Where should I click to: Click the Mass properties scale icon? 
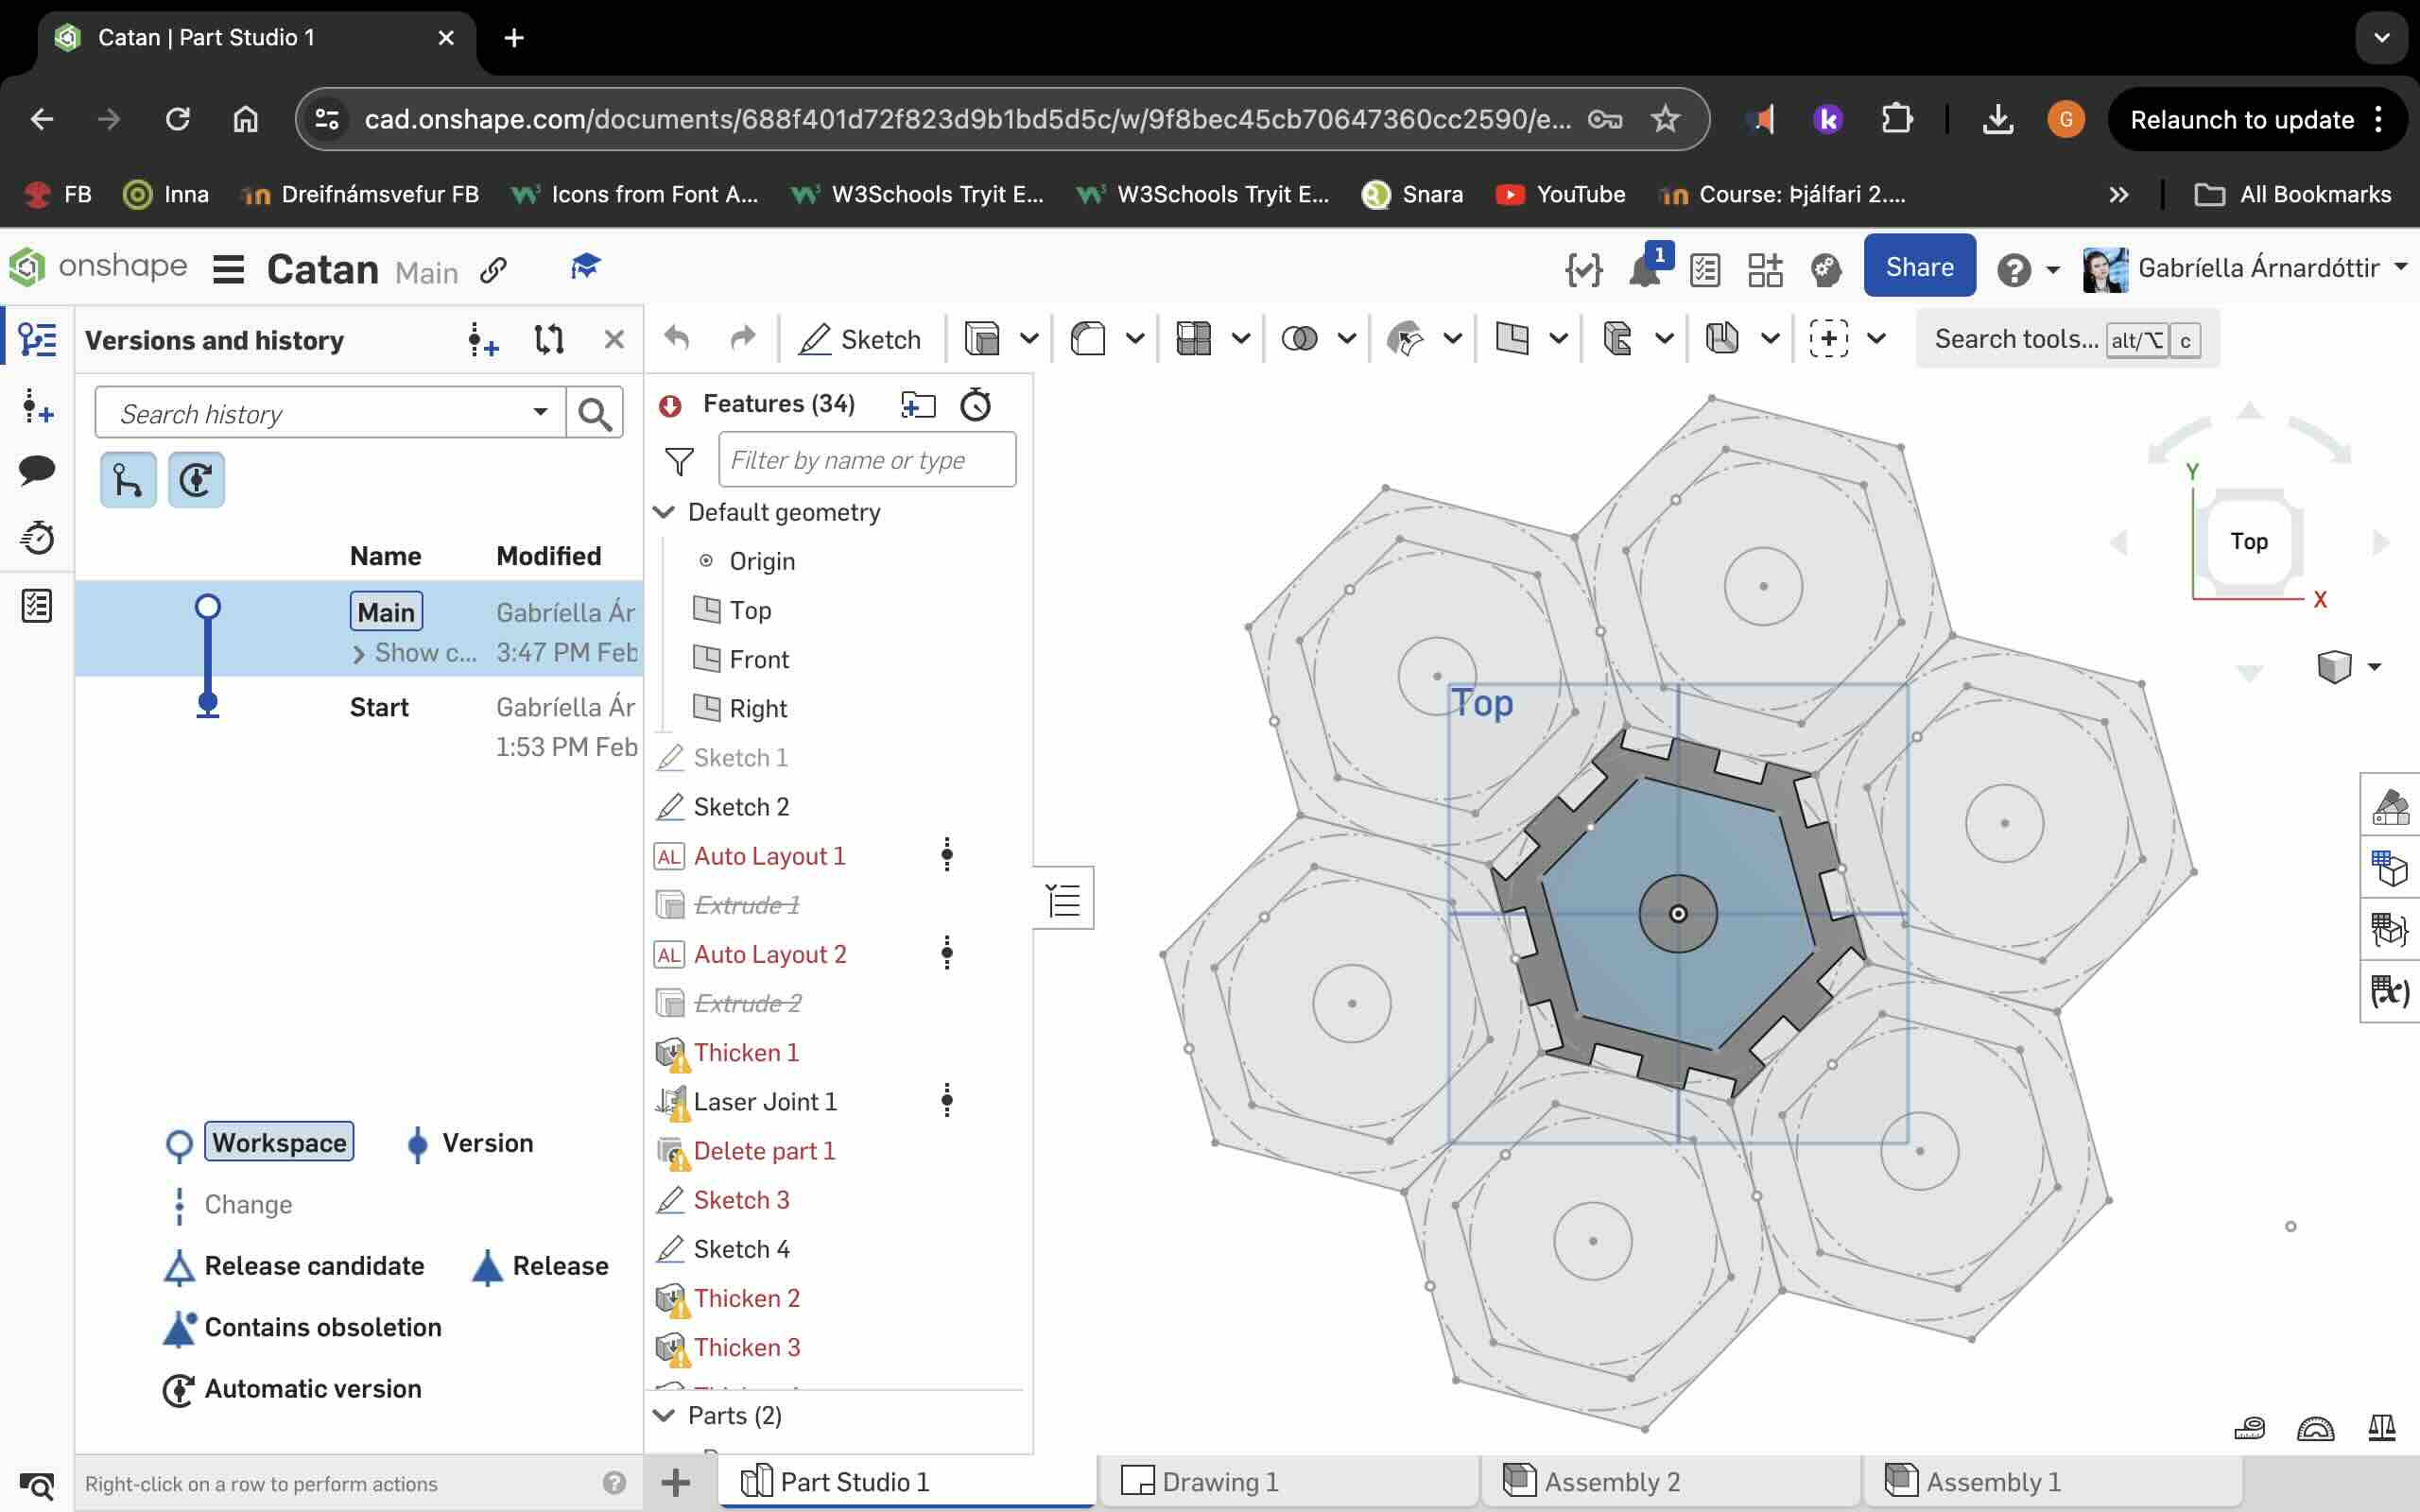[2382, 1429]
